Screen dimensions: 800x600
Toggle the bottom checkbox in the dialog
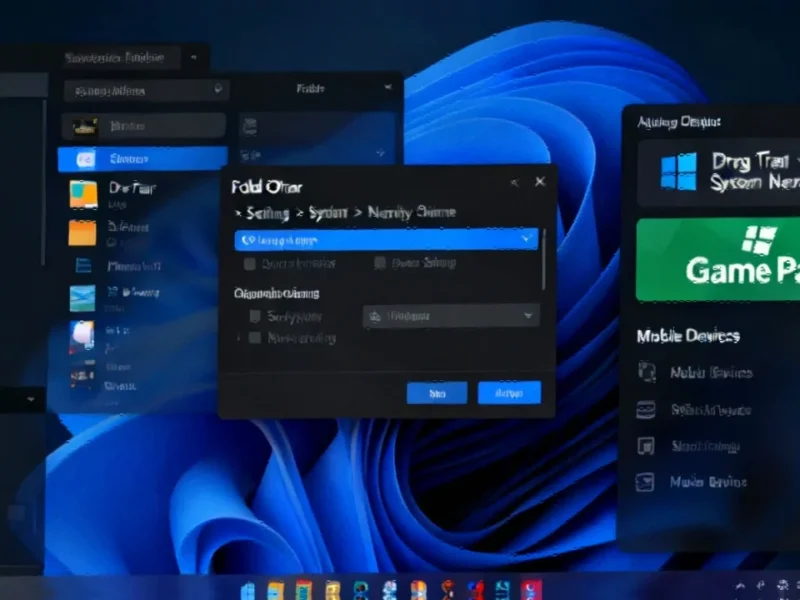pos(254,338)
